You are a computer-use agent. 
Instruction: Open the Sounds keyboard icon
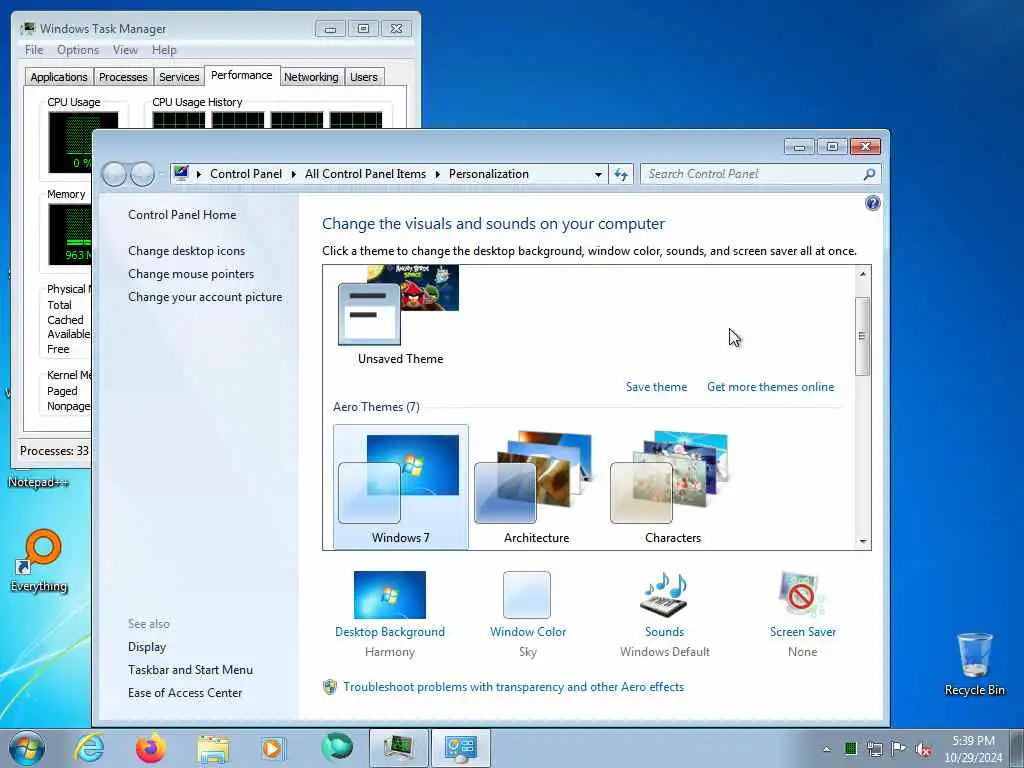click(x=664, y=594)
